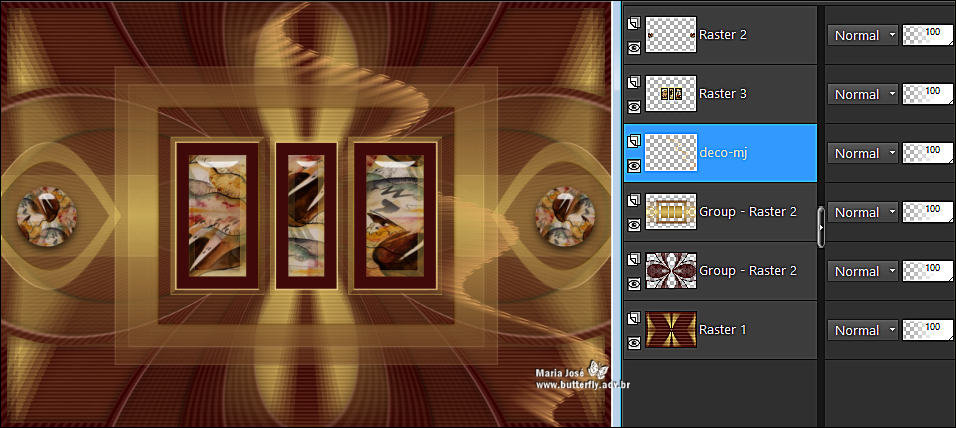The width and height of the screenshot is (956, 428).
Task: Adjust the opacity slider of deco-mj layer
Action: (x=928, y=153)
